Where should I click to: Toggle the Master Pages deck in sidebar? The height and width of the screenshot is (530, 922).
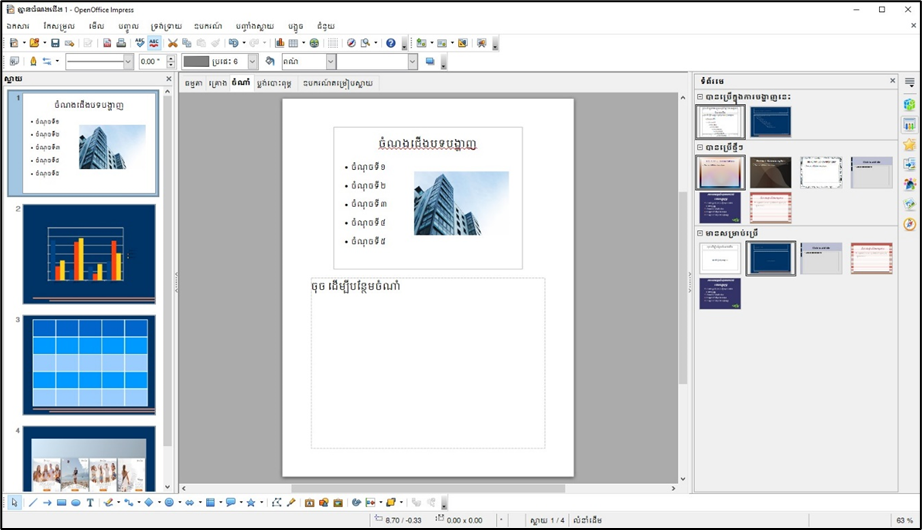[909, 125]
